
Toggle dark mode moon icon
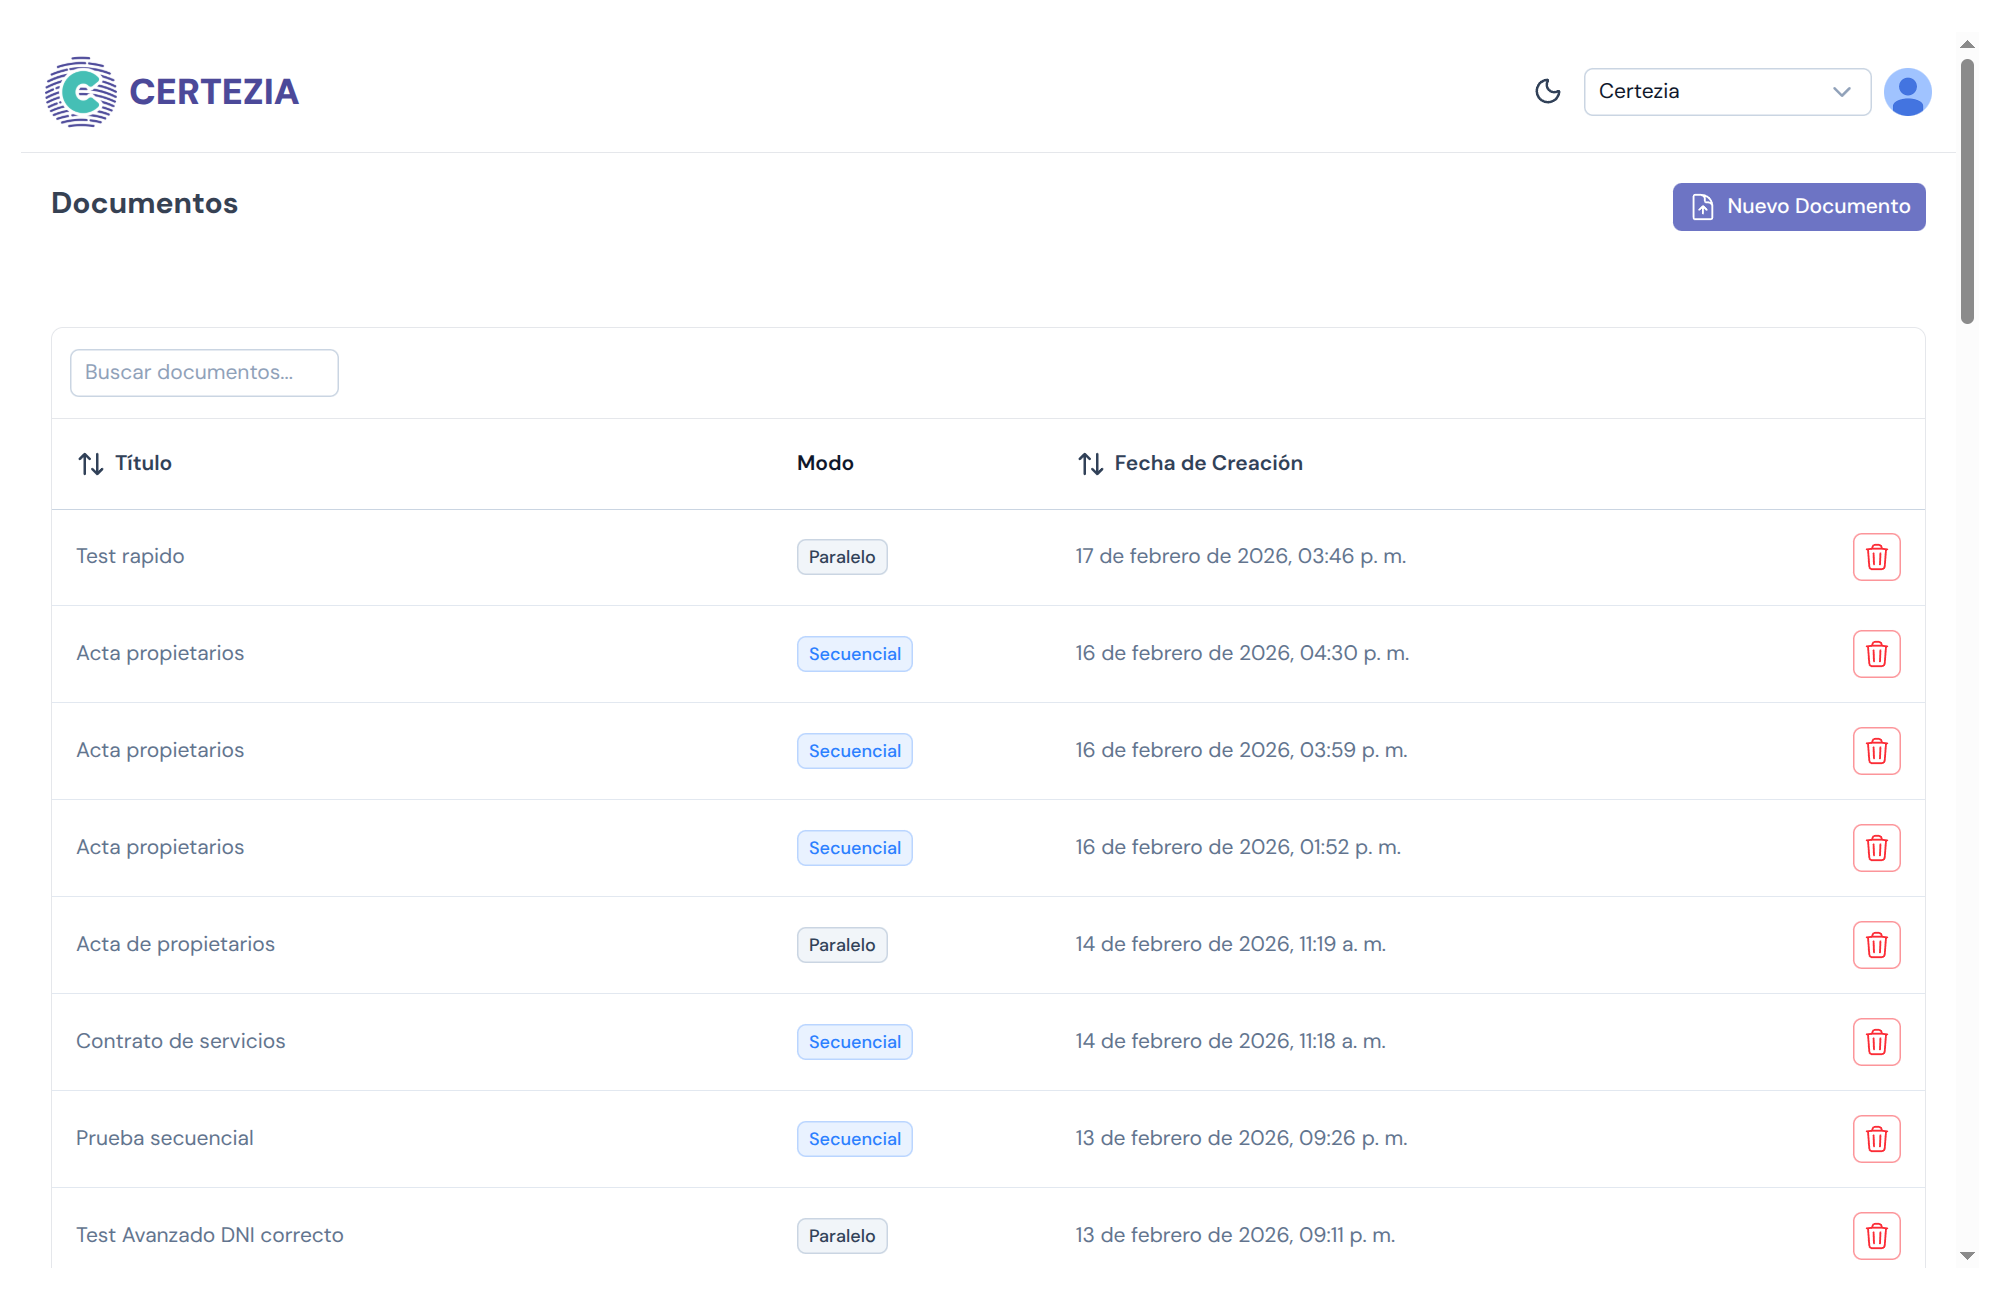click(1547, 92)
